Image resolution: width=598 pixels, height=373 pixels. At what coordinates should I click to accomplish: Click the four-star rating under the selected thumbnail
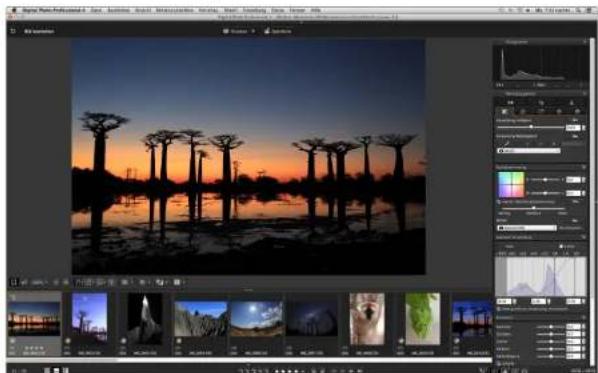click(34, 348)
